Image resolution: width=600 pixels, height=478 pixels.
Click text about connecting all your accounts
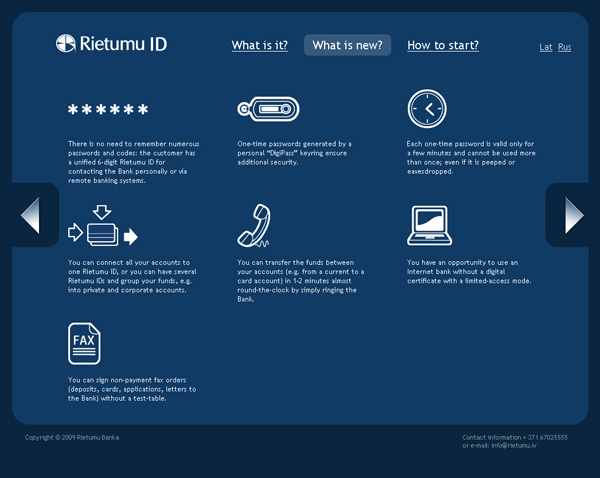pyautogui.click(x=132, y=276)
